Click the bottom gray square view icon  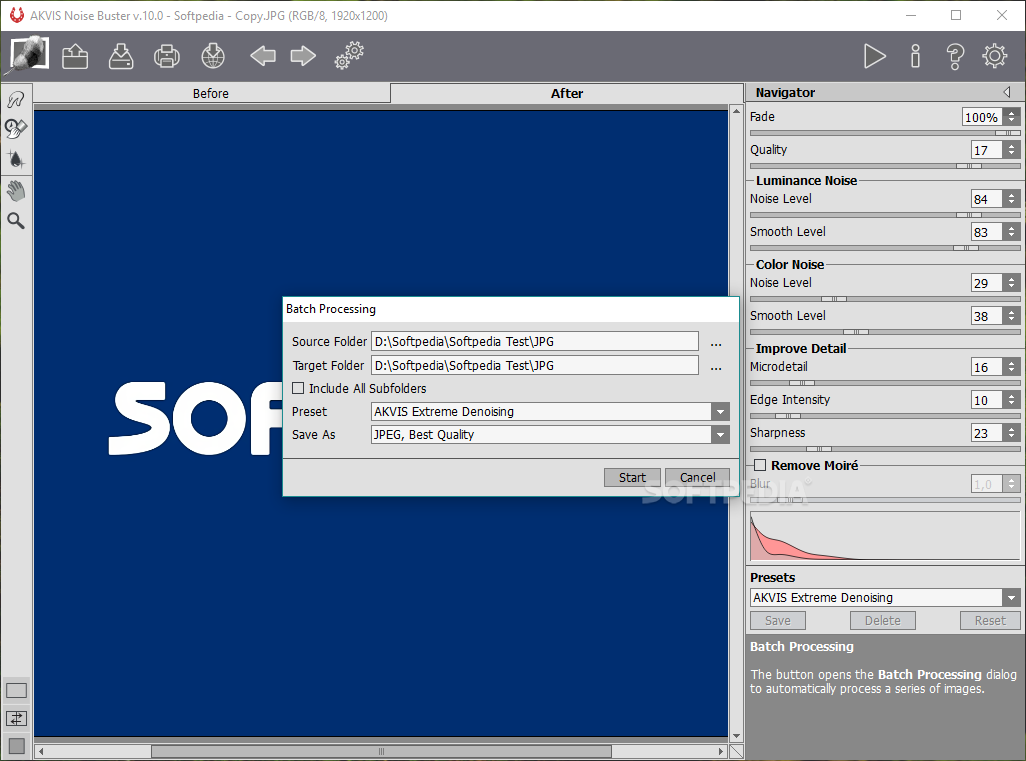(16, 746)
